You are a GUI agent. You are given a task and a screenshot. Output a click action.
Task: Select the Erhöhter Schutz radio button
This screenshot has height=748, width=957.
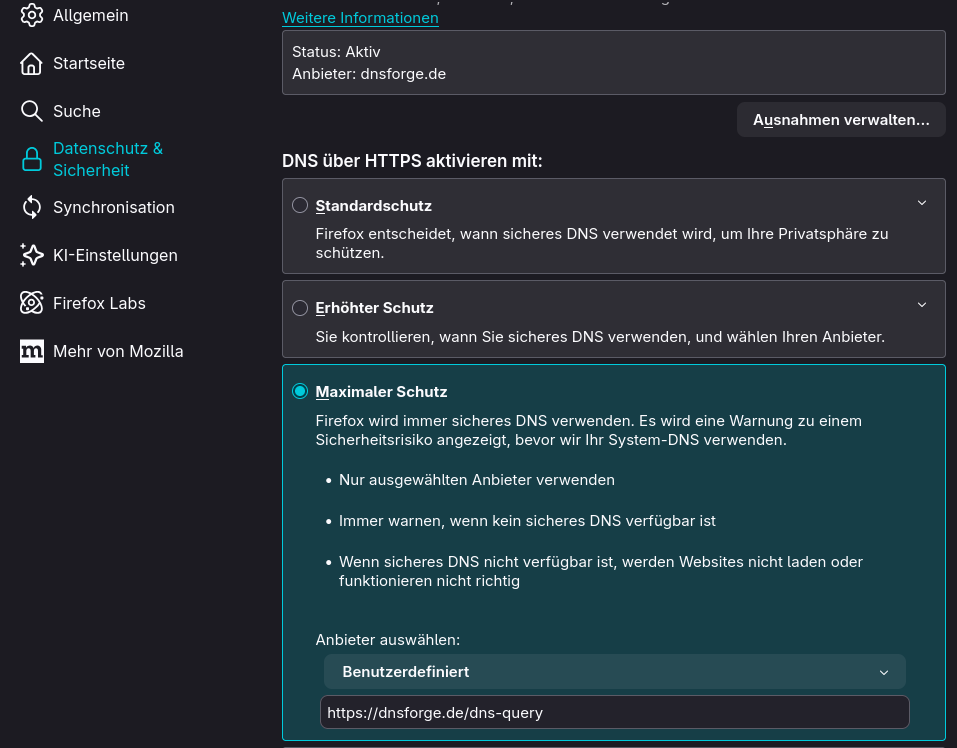[300, 307]
